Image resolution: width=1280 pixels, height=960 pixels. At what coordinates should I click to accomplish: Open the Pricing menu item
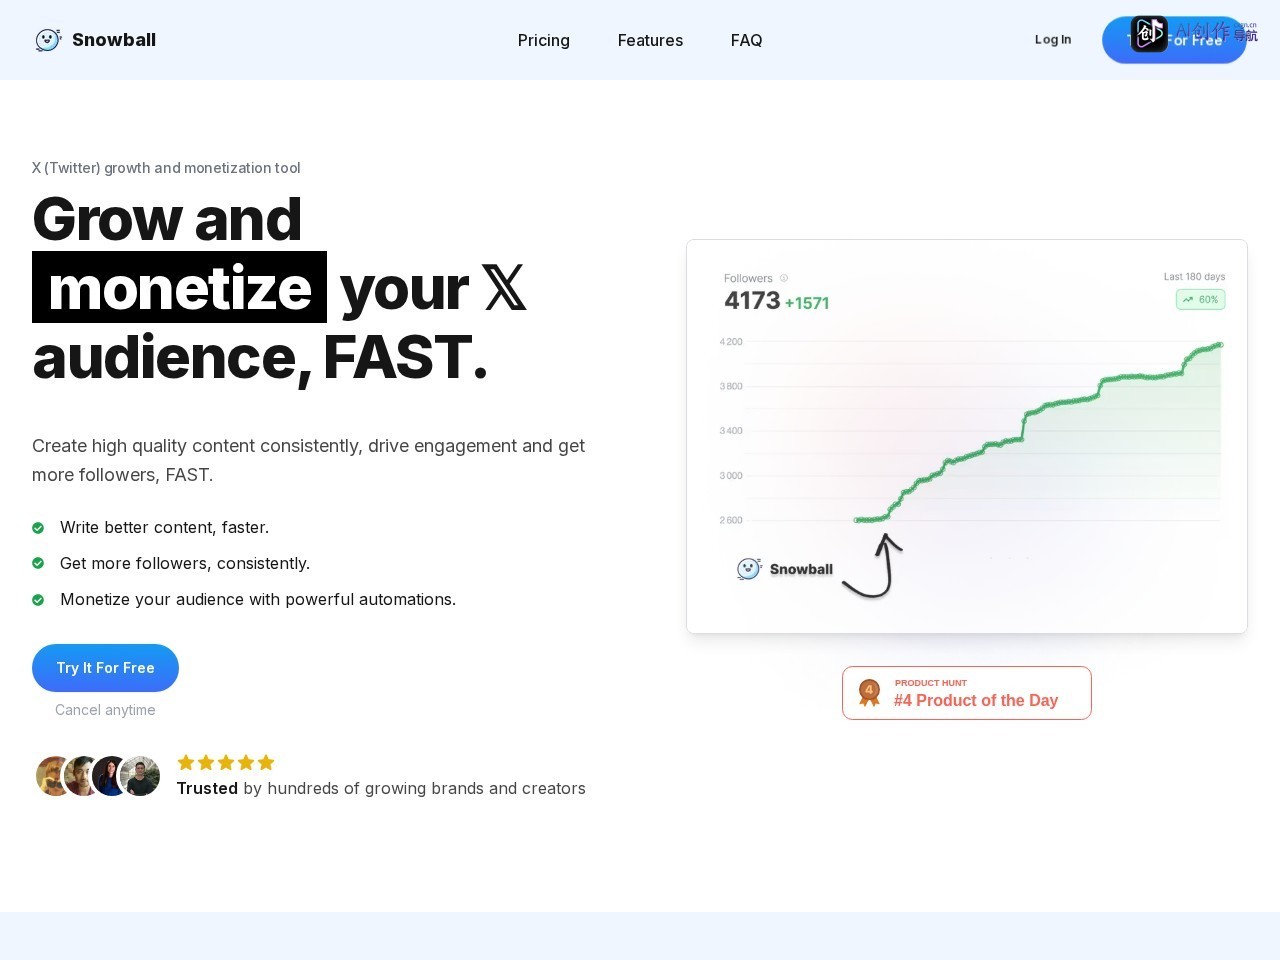coord(544,40)
